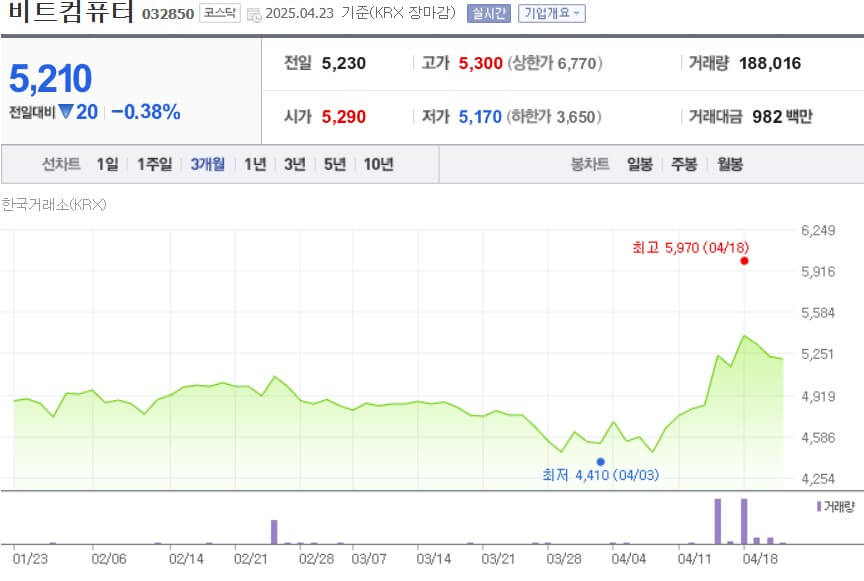Show the 주봉 weekly candle chart
This screenshot has height=581, width=864.
point(684,164)
